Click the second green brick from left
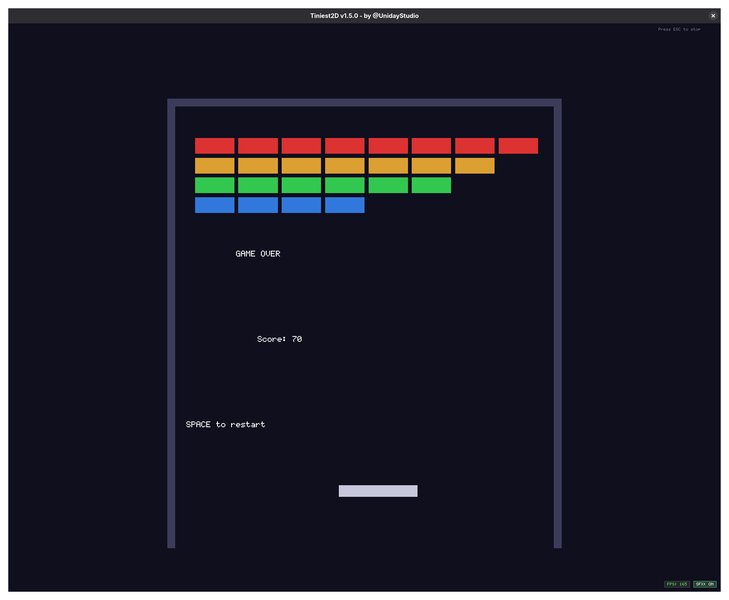This screenshot has width=729, height=600. point(258,185)
